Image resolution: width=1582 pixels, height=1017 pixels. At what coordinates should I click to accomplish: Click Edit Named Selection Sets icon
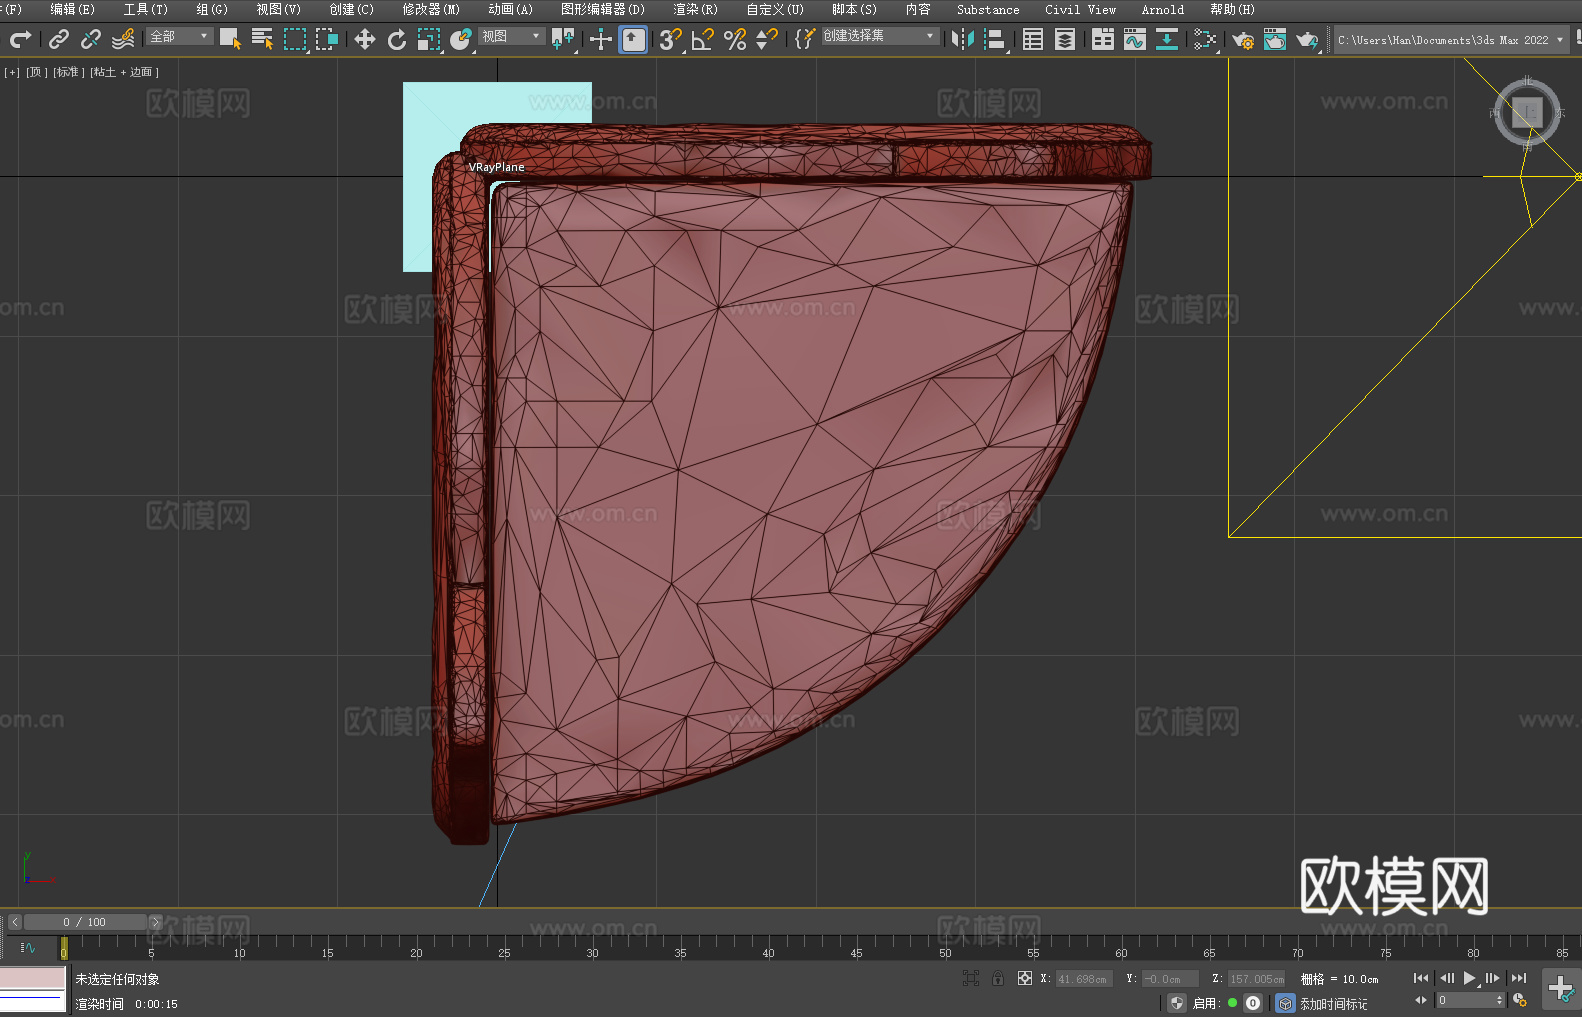pyautogui.click(x=805, y=39)
